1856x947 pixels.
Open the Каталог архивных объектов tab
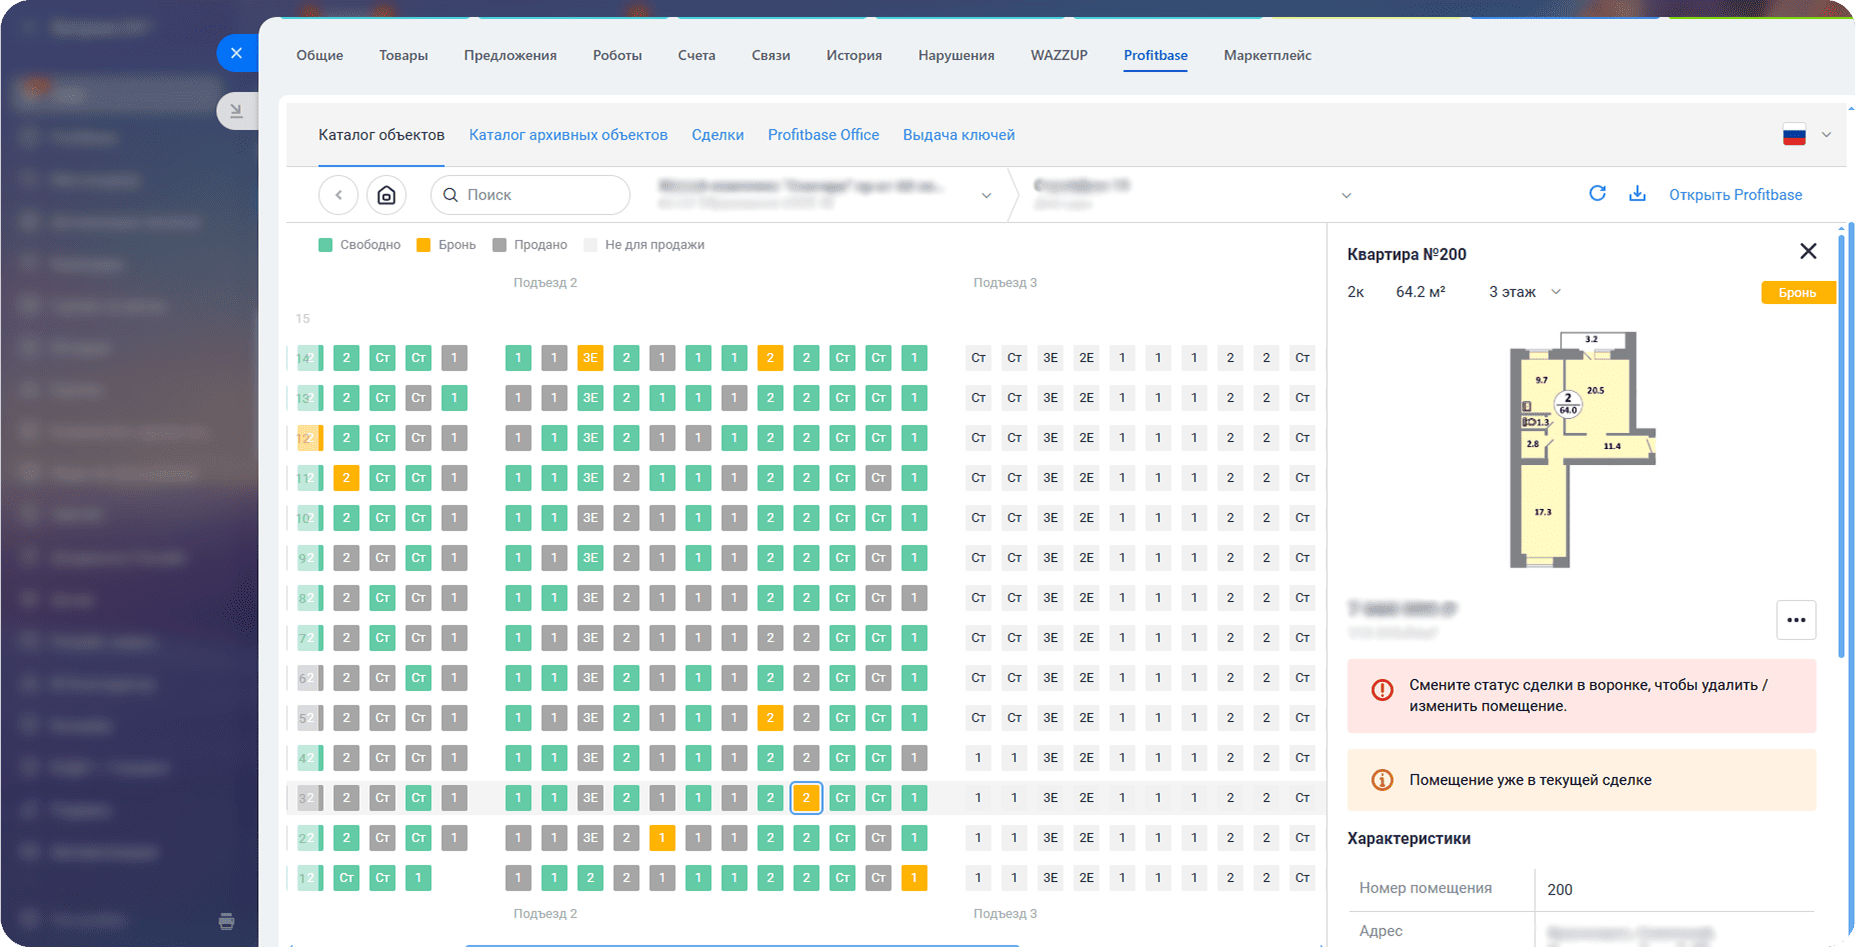(x=568, y=135)
